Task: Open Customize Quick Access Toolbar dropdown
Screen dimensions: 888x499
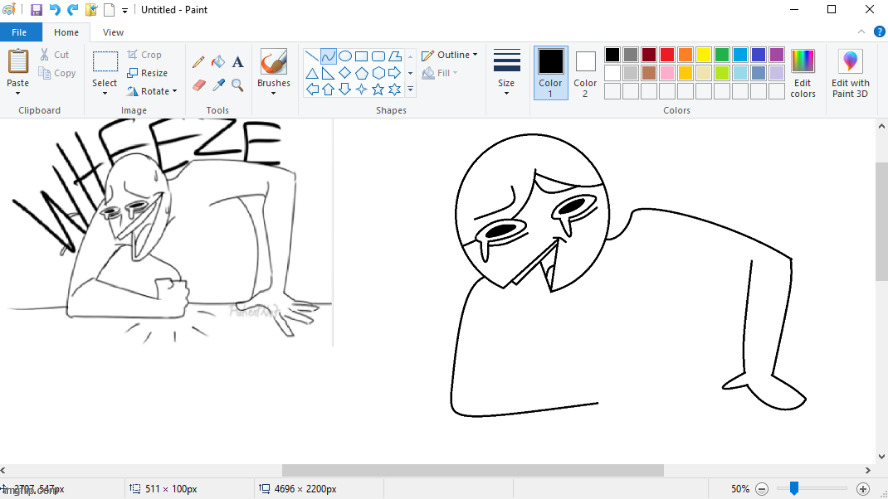Action: point(125,10)
